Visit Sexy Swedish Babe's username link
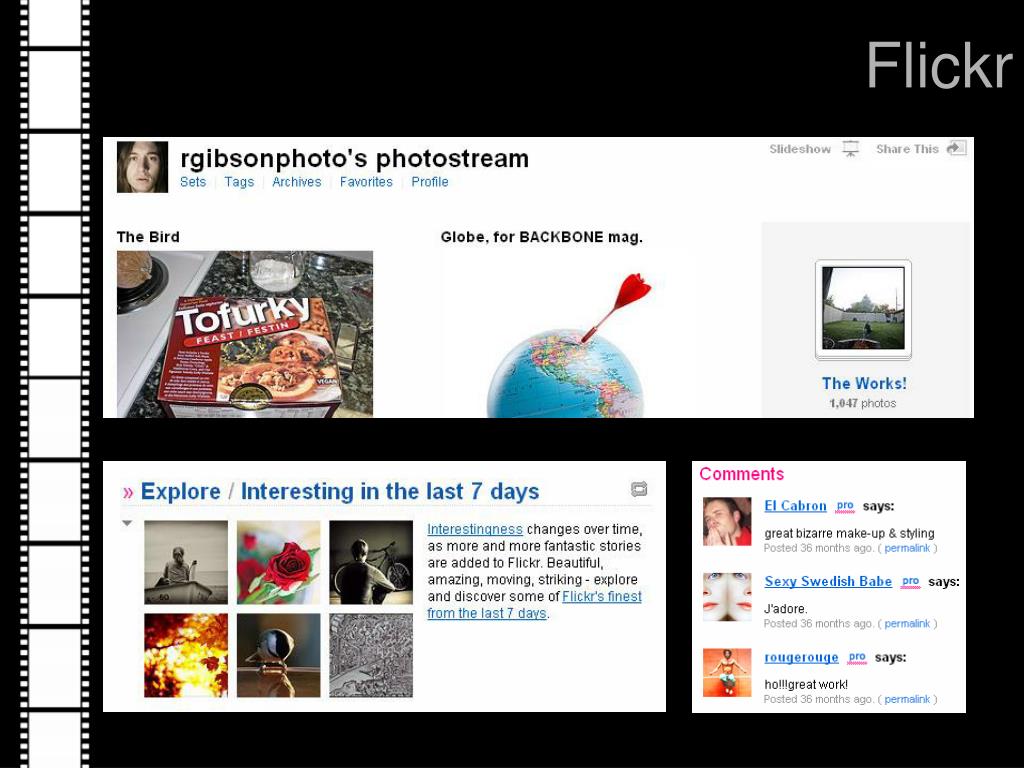 828,582
